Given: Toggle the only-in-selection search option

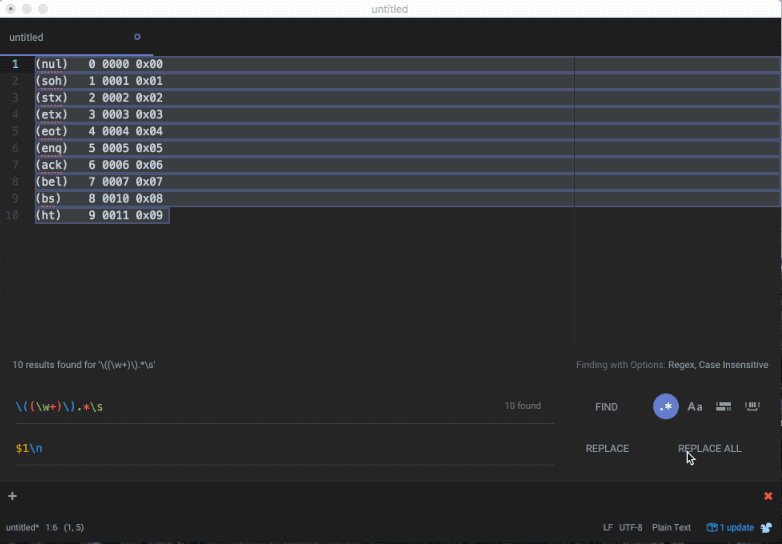Looking at the screenshot, I should click(724, 407).
